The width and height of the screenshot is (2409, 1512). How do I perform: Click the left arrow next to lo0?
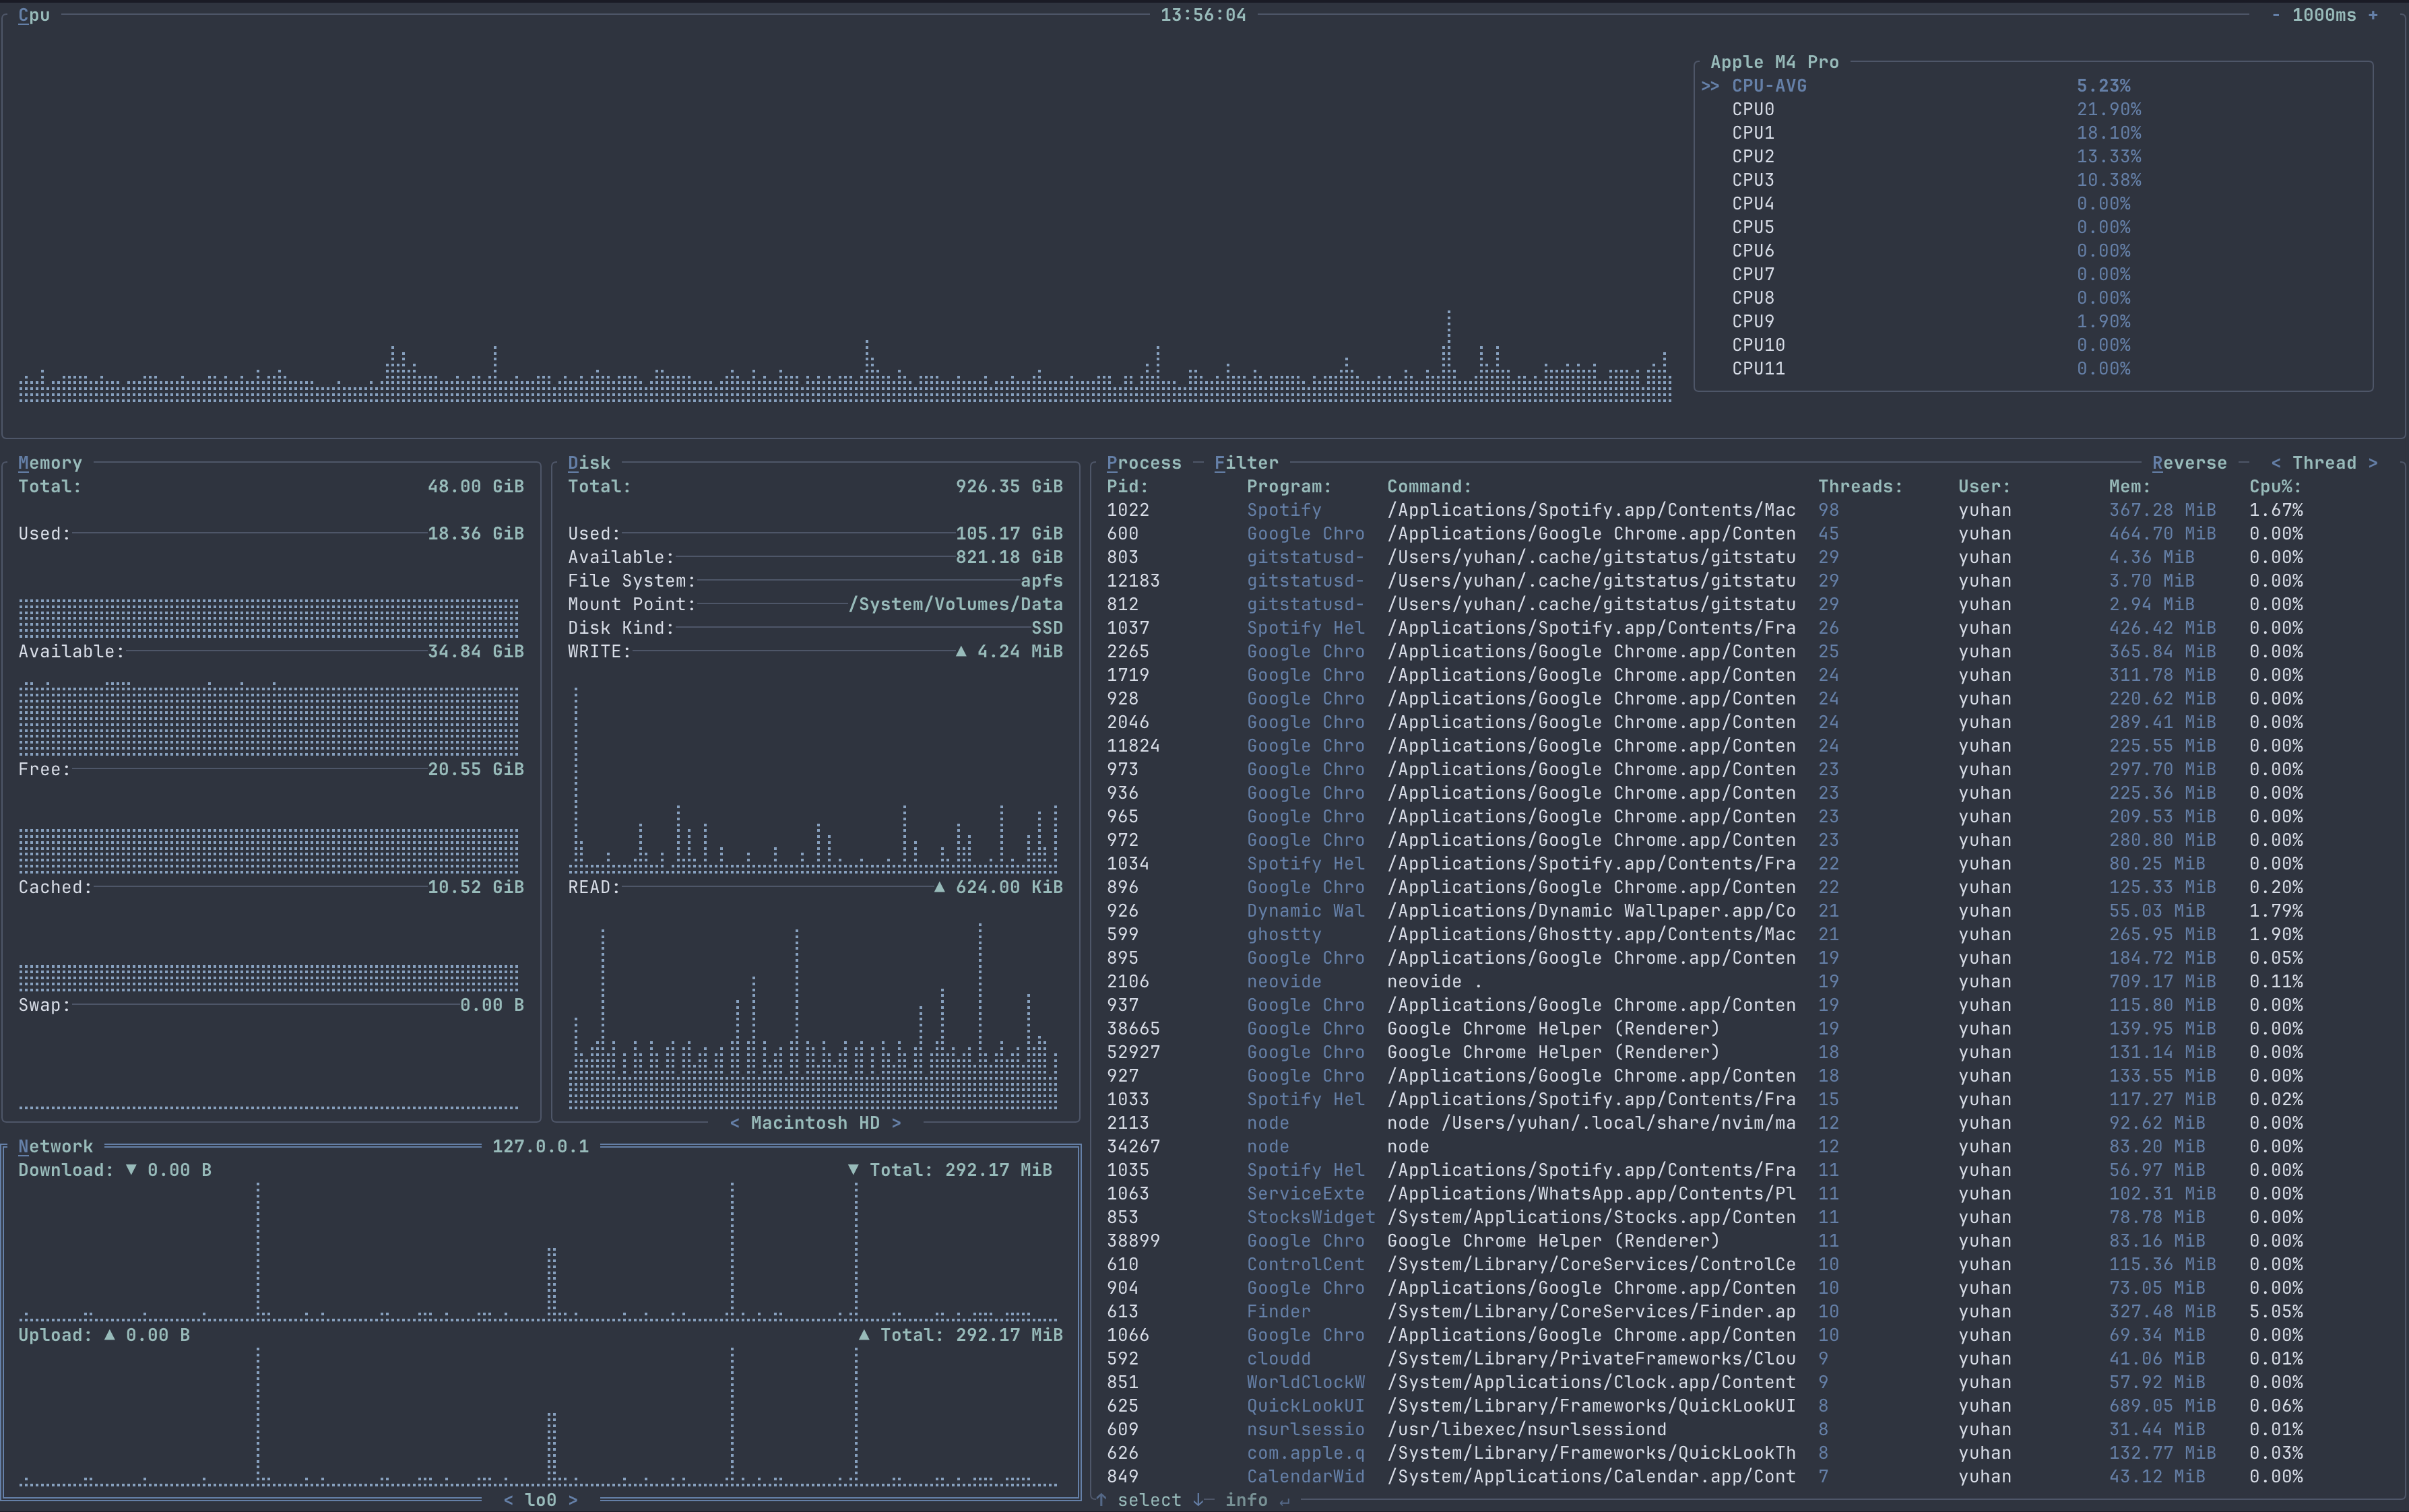point(510,1499)
